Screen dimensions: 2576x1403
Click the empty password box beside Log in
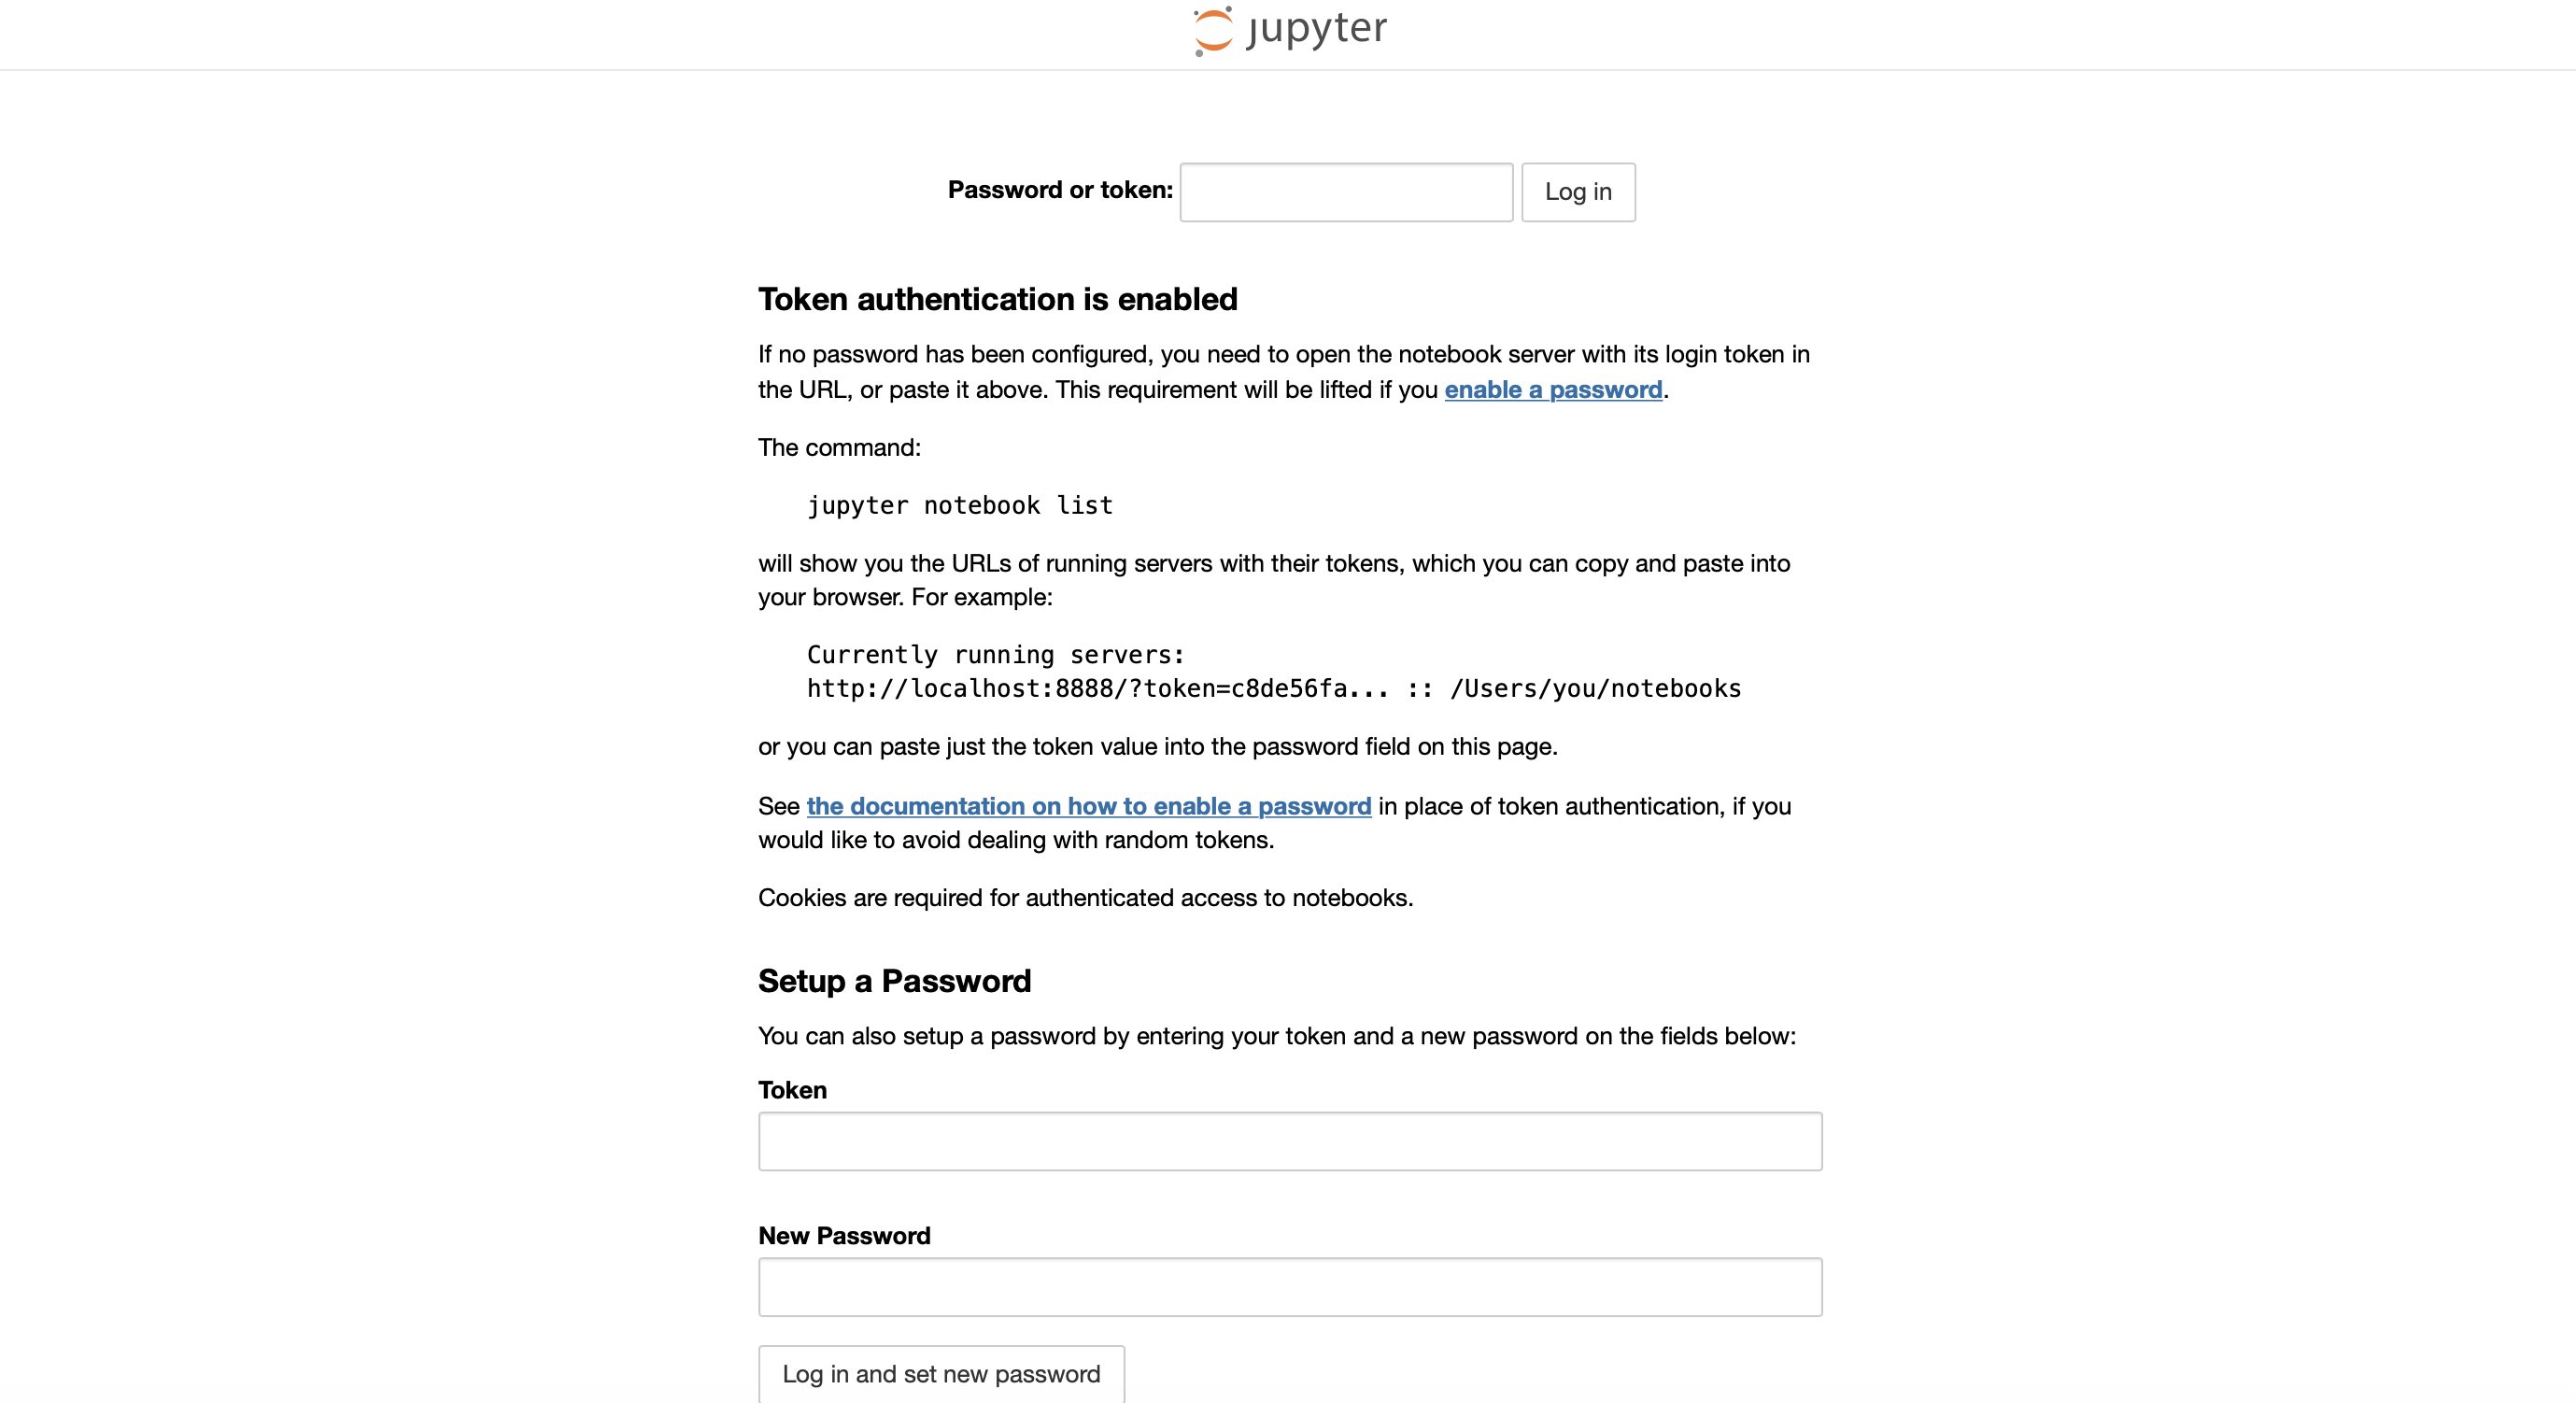point(1344,192)
